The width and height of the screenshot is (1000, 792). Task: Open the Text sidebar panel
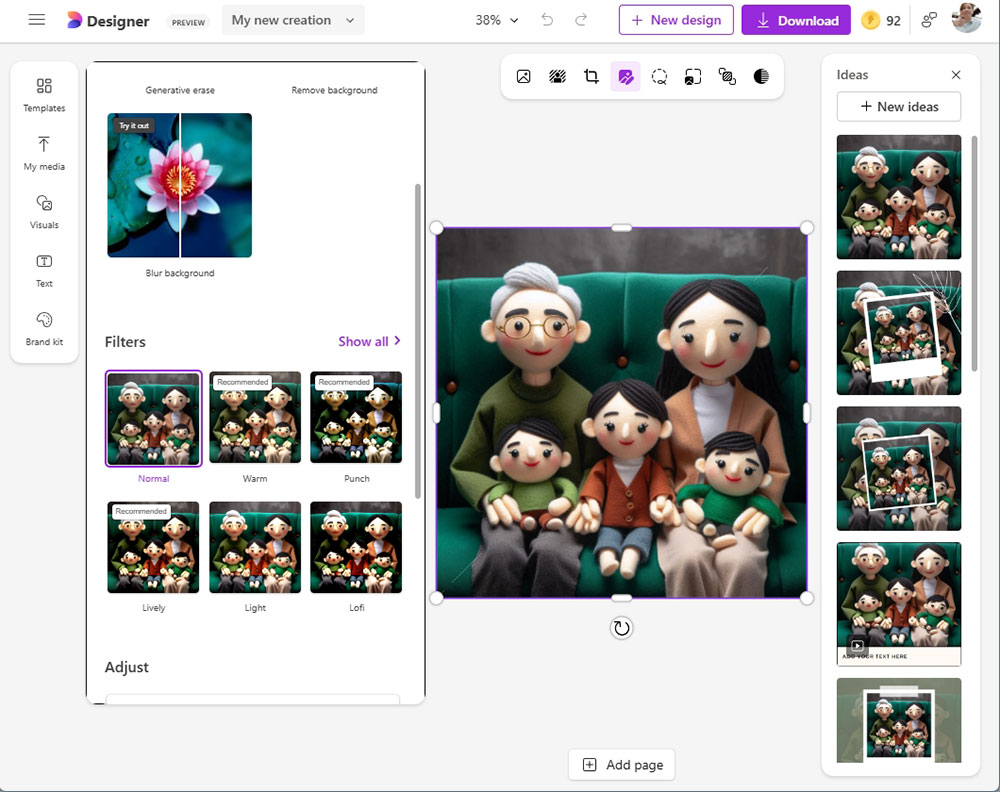44,270
